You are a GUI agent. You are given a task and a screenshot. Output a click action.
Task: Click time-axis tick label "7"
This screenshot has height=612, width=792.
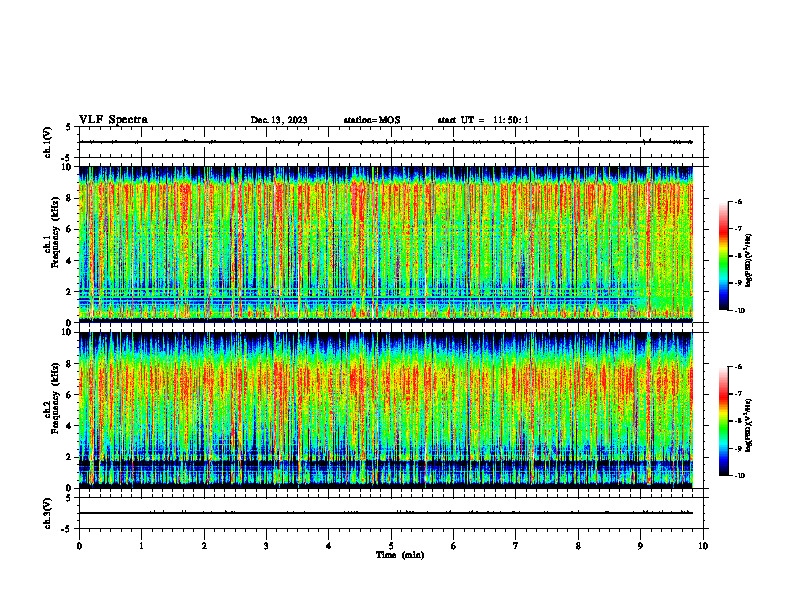(x=516, y=546)
